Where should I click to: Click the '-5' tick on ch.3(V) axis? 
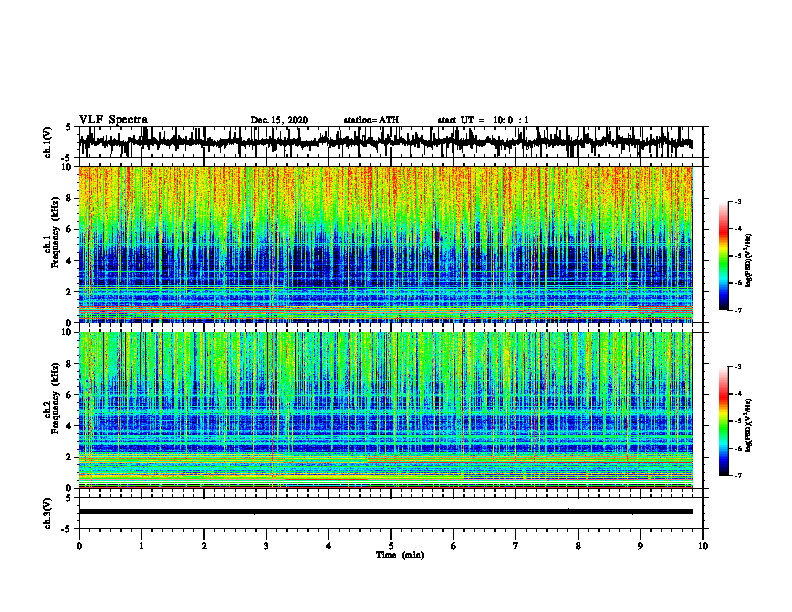pyautogui.click(x=67, y=529)
